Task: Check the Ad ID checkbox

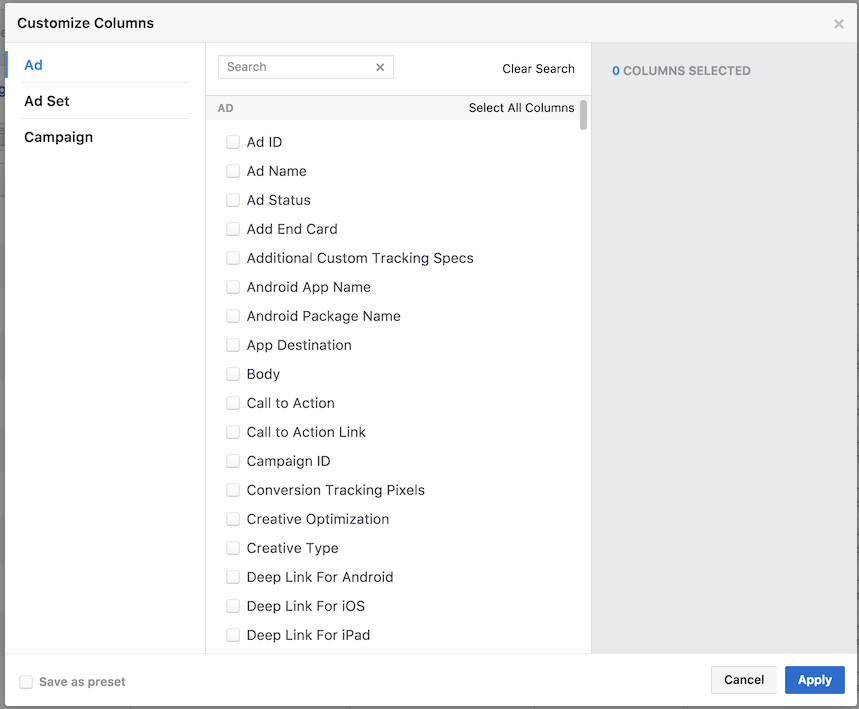Action: click(x=233, y=142)
